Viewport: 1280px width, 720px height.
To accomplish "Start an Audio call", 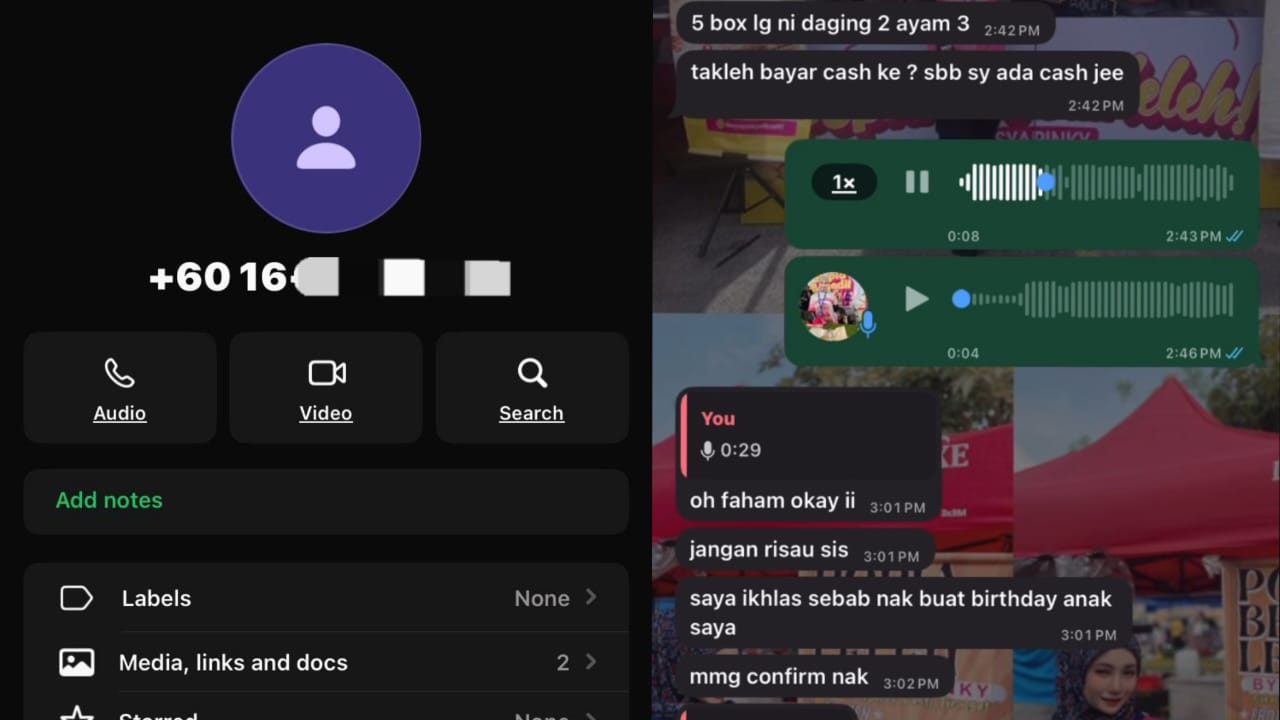I will 120,388.
